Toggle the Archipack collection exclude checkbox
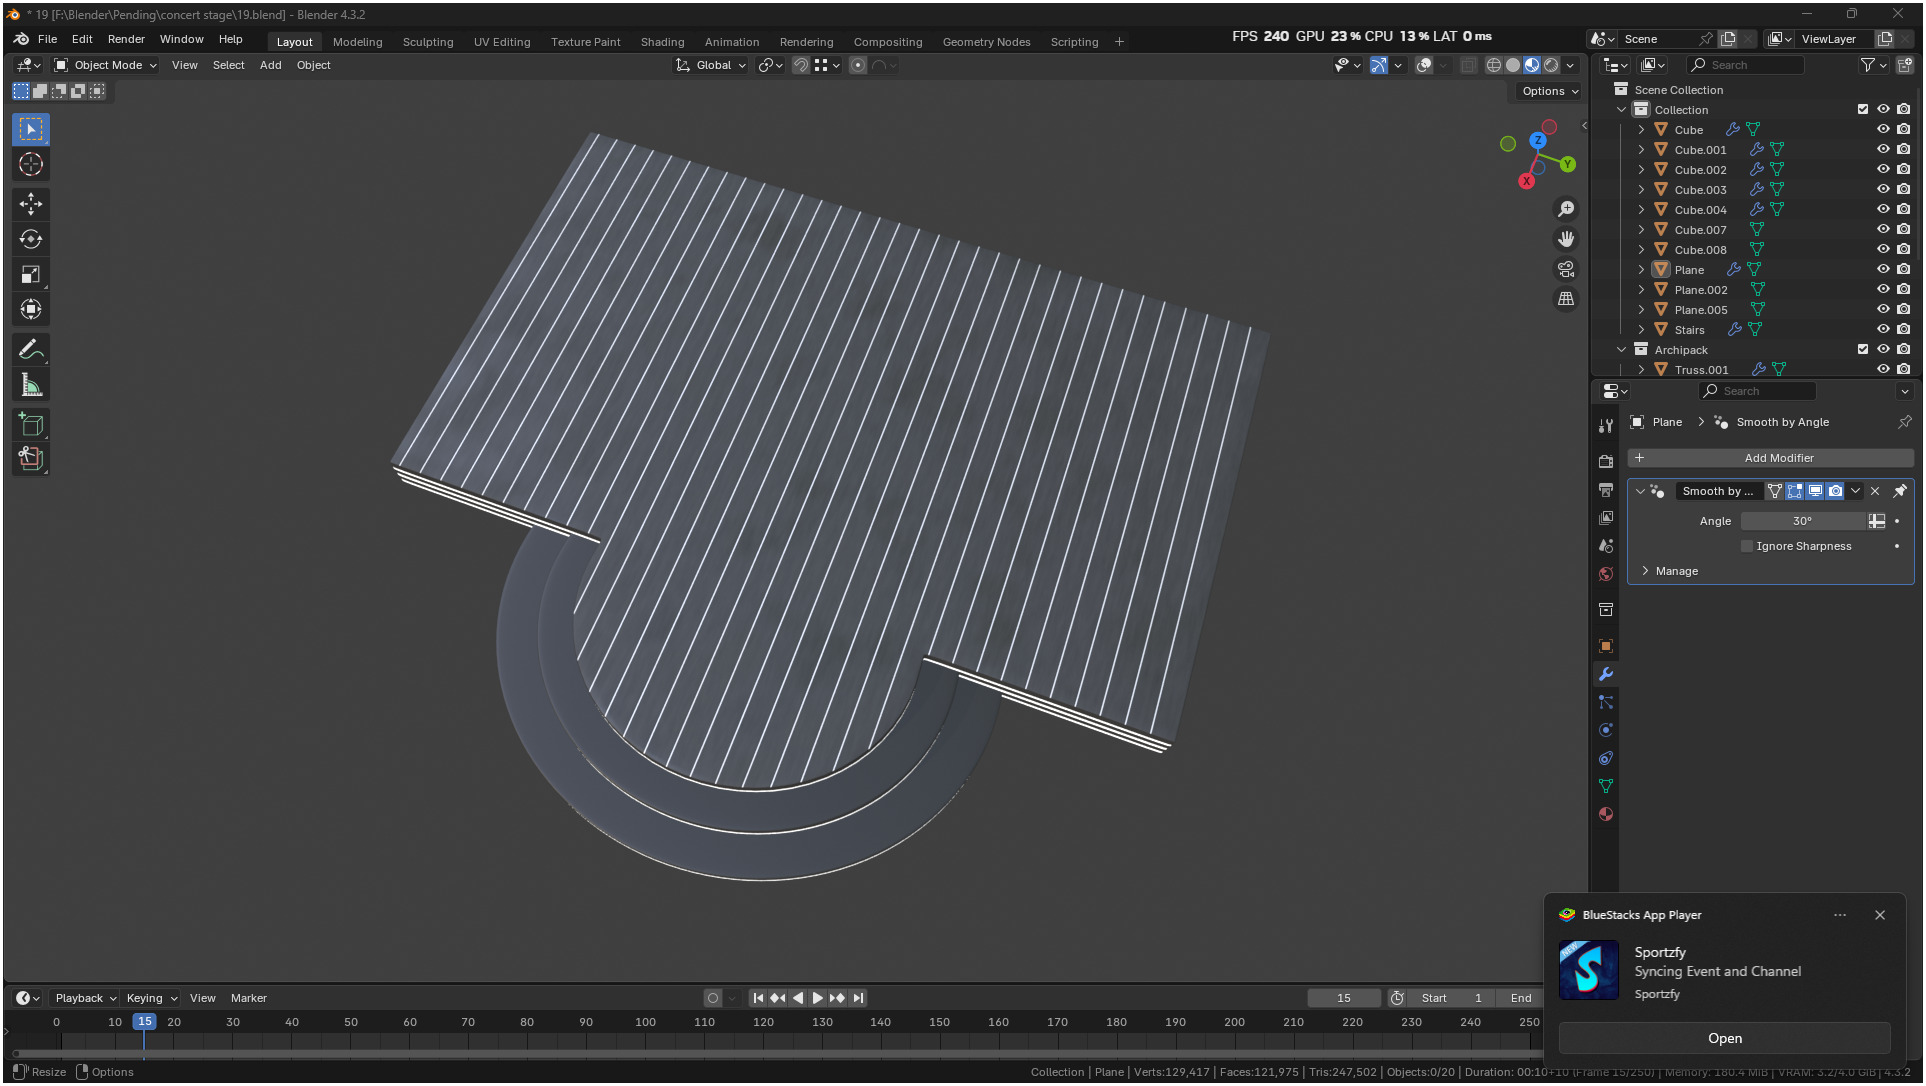The height and width of the screenshot is (1086, 1926). [1862, 349]
